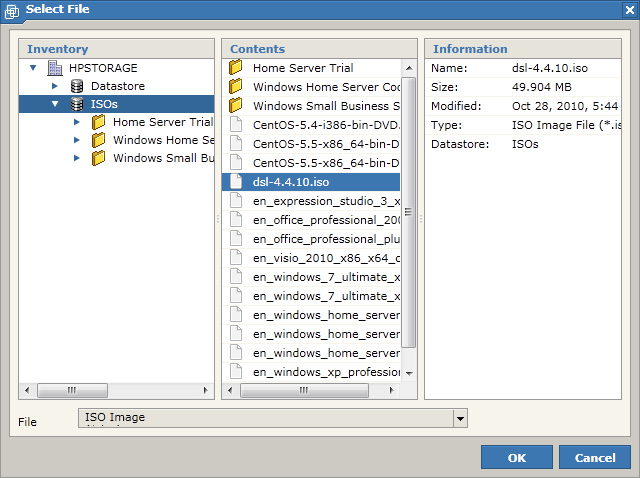This screenshot has width=640, height=478.
Task: Select HPSTORAGE in the Inventory tree
Action: 103,68
